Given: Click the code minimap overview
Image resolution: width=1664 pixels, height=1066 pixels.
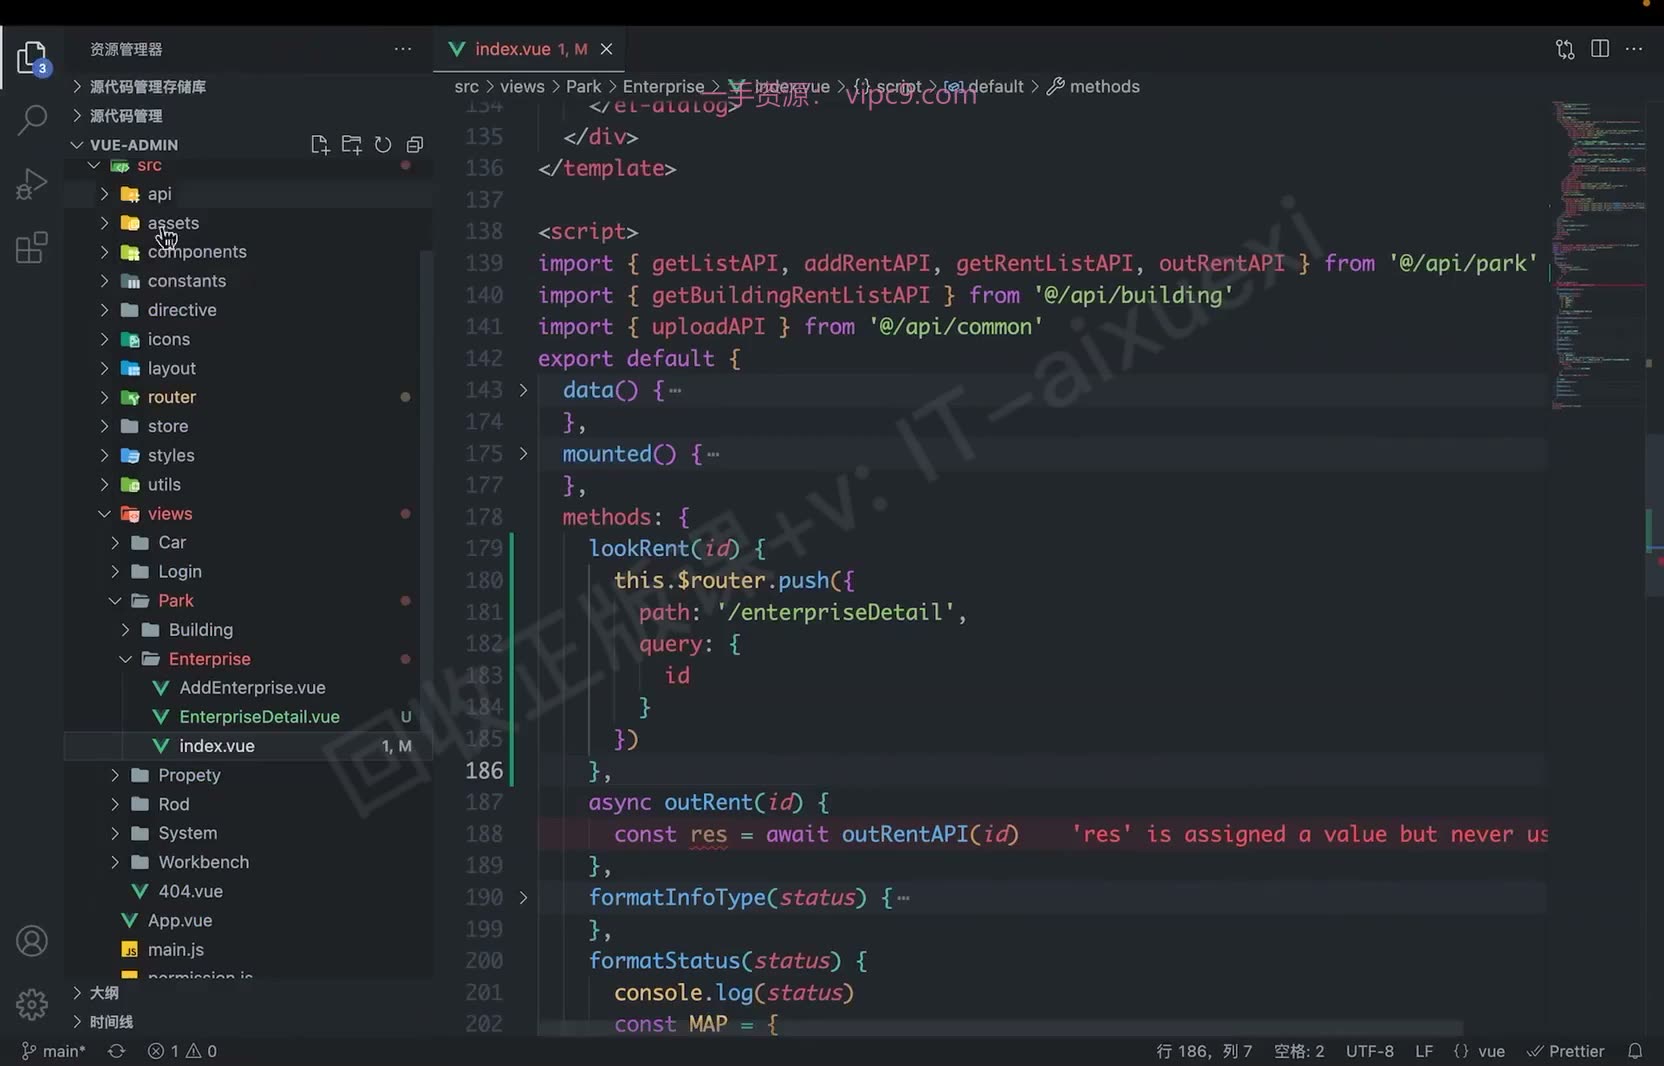Looking at the screenshot, I should coord(1599,255).
